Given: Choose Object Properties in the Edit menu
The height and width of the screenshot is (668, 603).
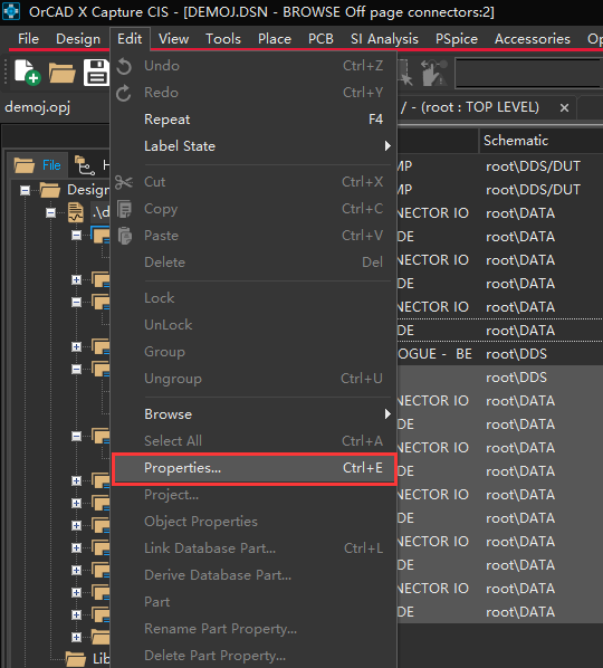Looking at the screenshot, I should pyautogui.click(x=254, y=522).
